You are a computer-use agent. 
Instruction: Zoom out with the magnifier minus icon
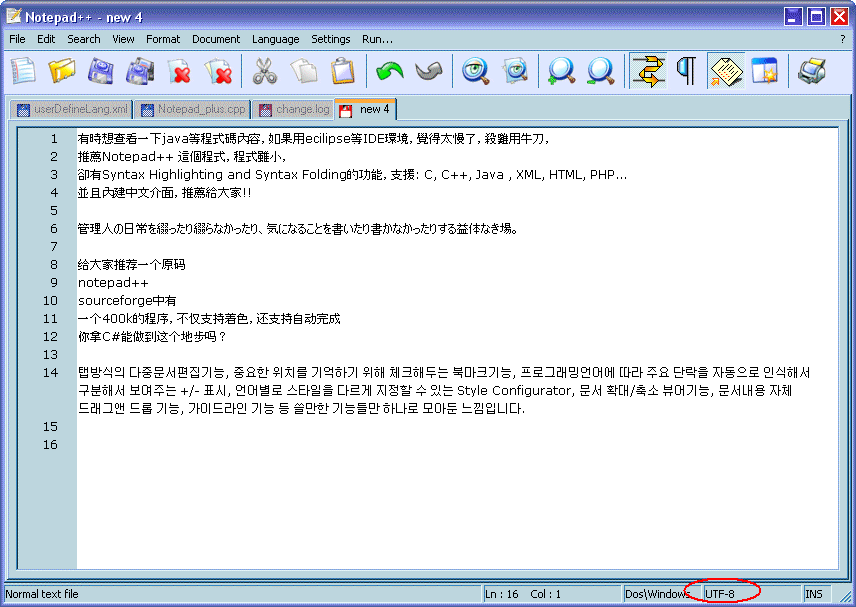pos(601,71)
